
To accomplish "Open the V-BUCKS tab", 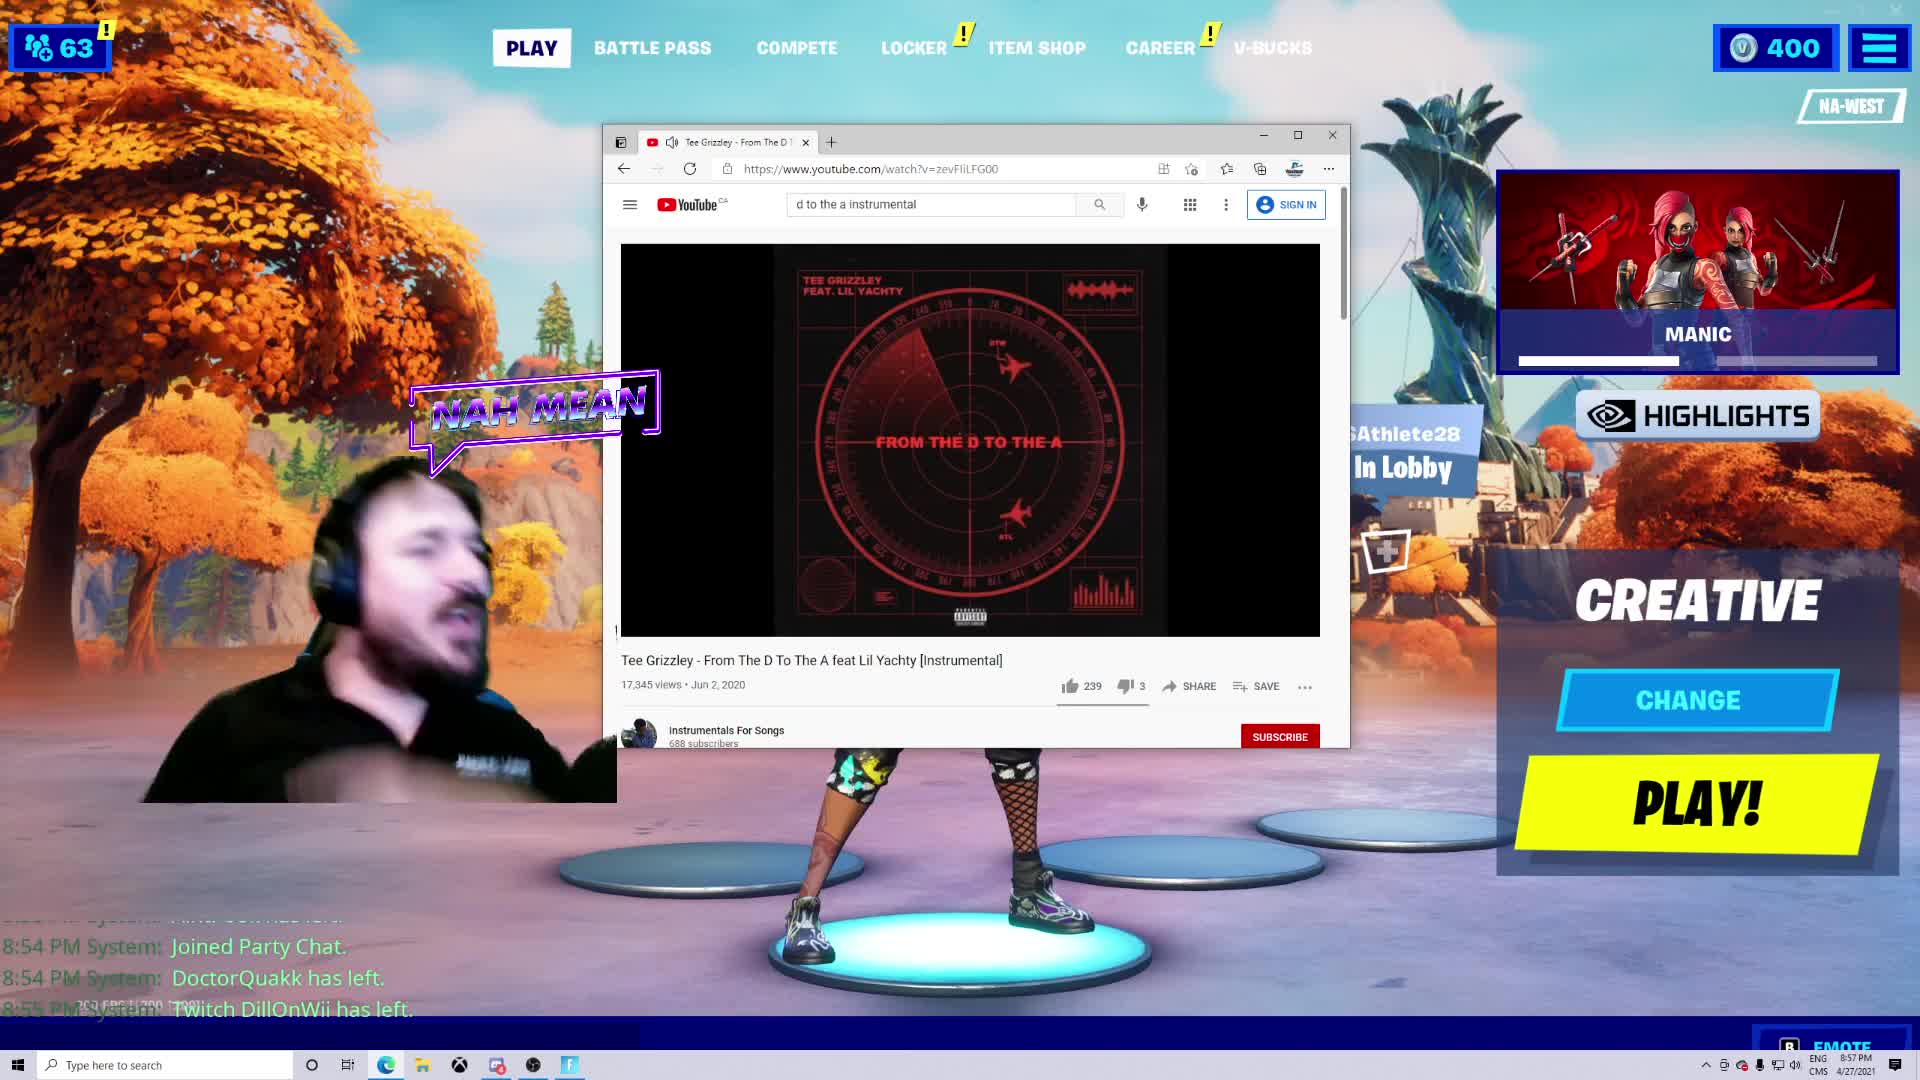I will coord(1272,48).
